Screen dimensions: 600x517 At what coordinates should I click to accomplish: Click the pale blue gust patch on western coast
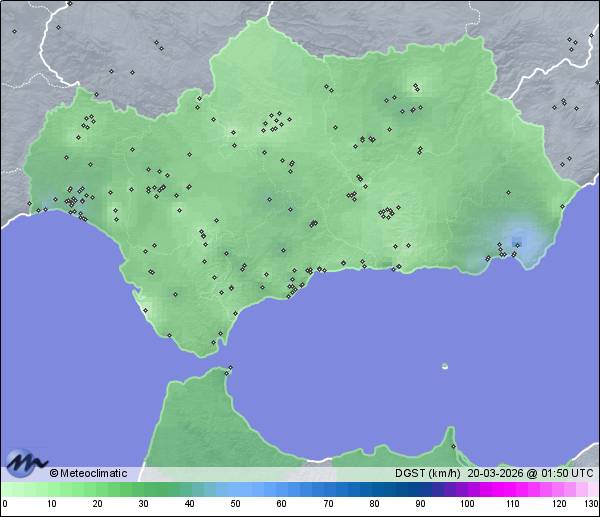tap(50, 198)
